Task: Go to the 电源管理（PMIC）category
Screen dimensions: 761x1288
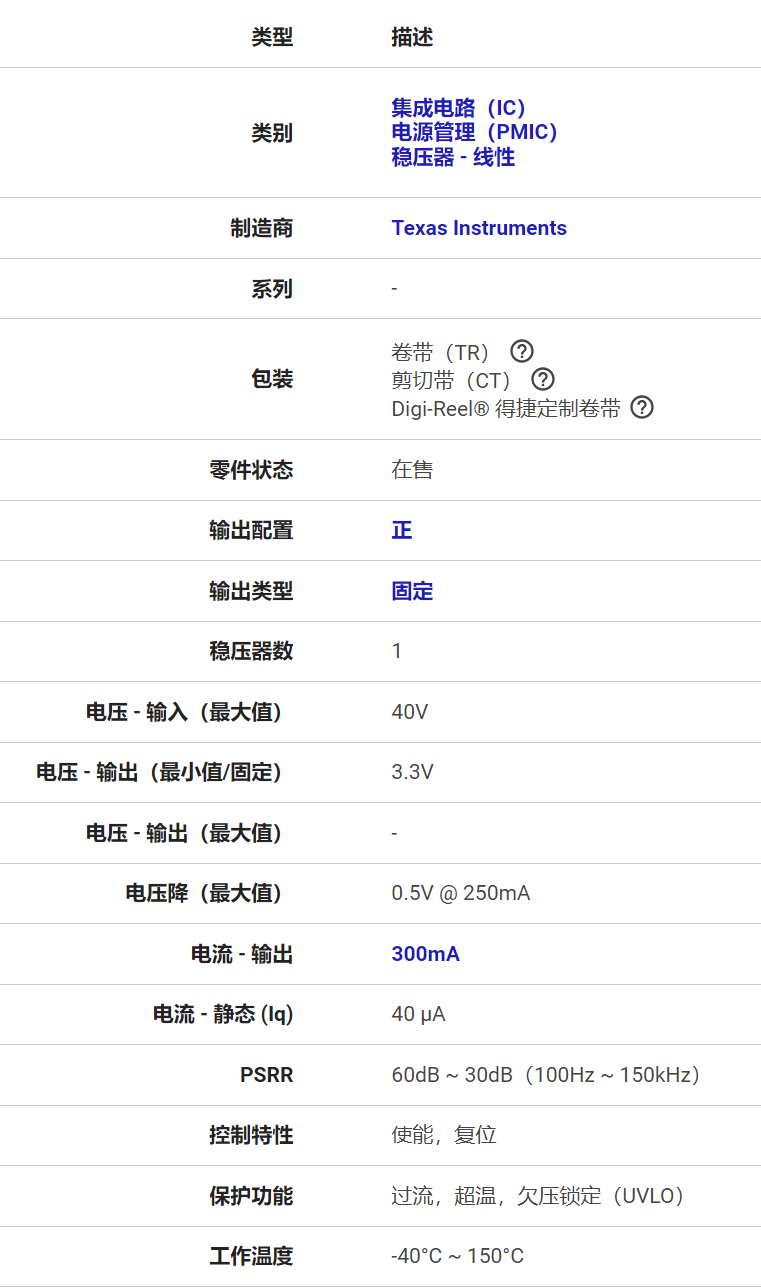Action: [x=474, y=132]
